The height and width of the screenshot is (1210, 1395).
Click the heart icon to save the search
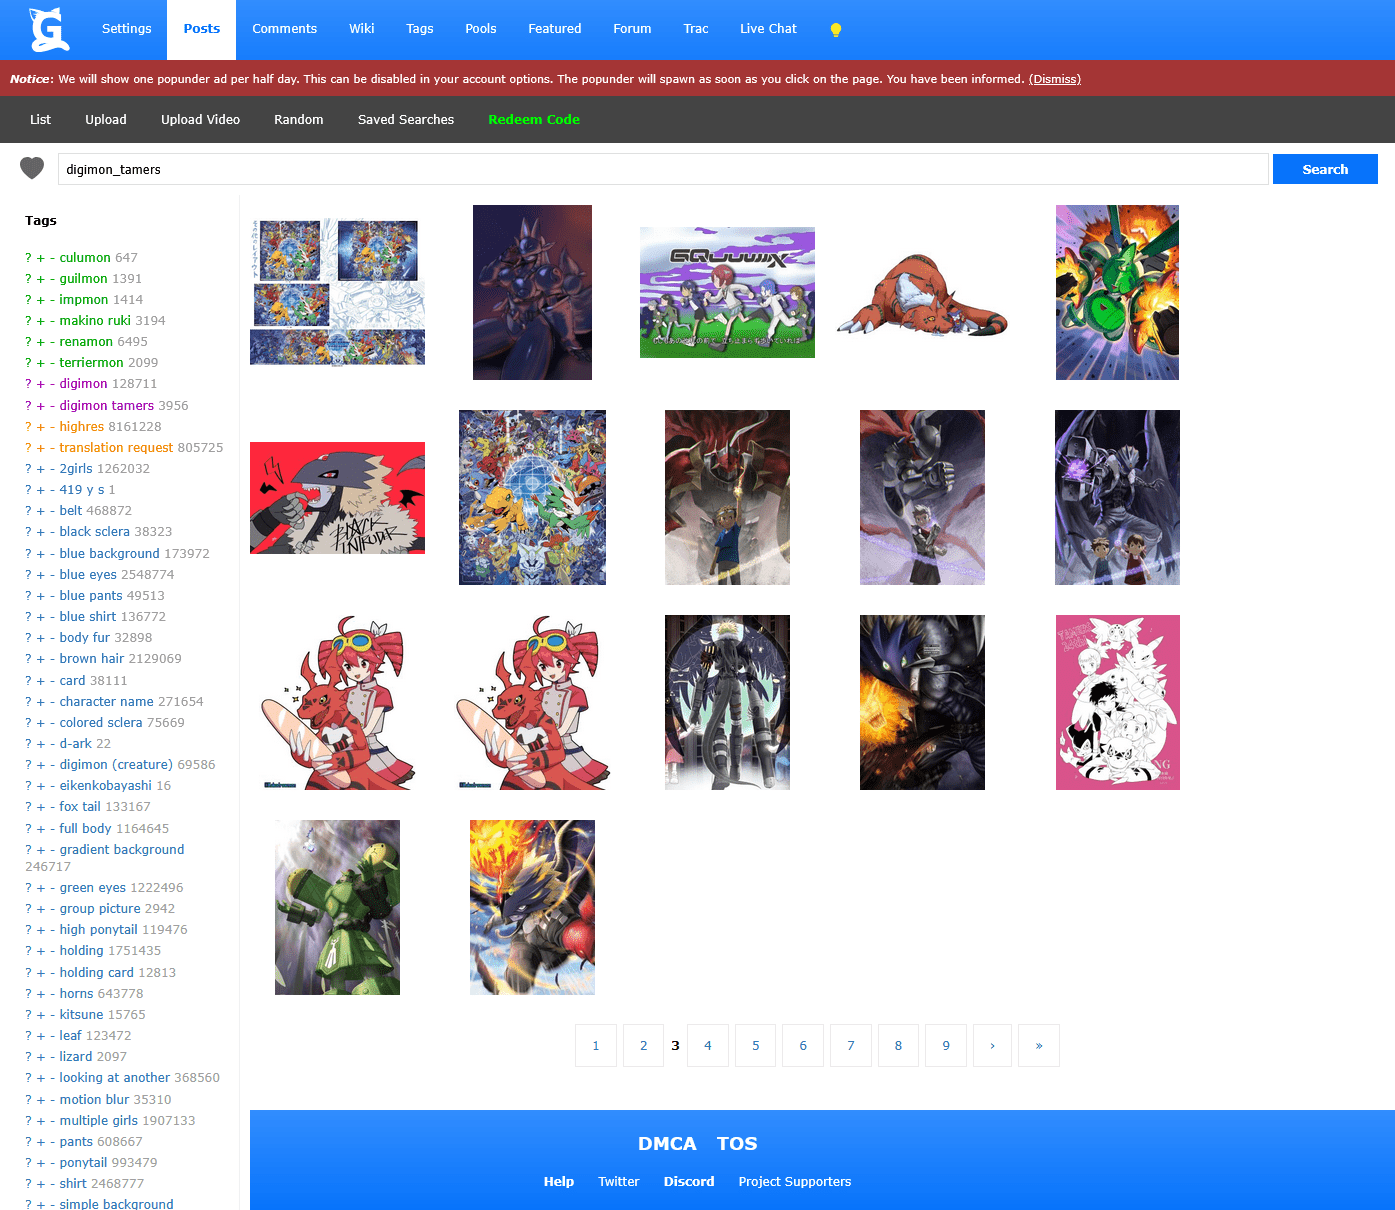32,169
